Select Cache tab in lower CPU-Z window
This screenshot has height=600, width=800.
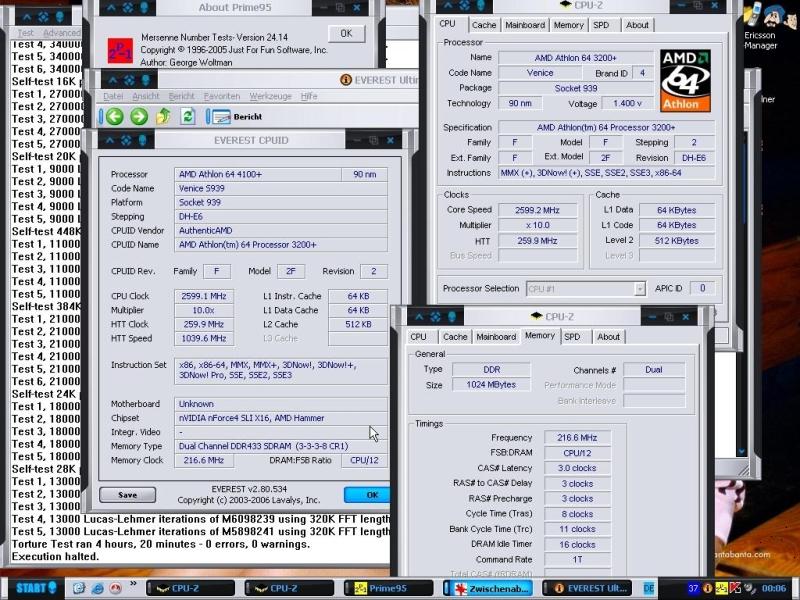[455, 337]
